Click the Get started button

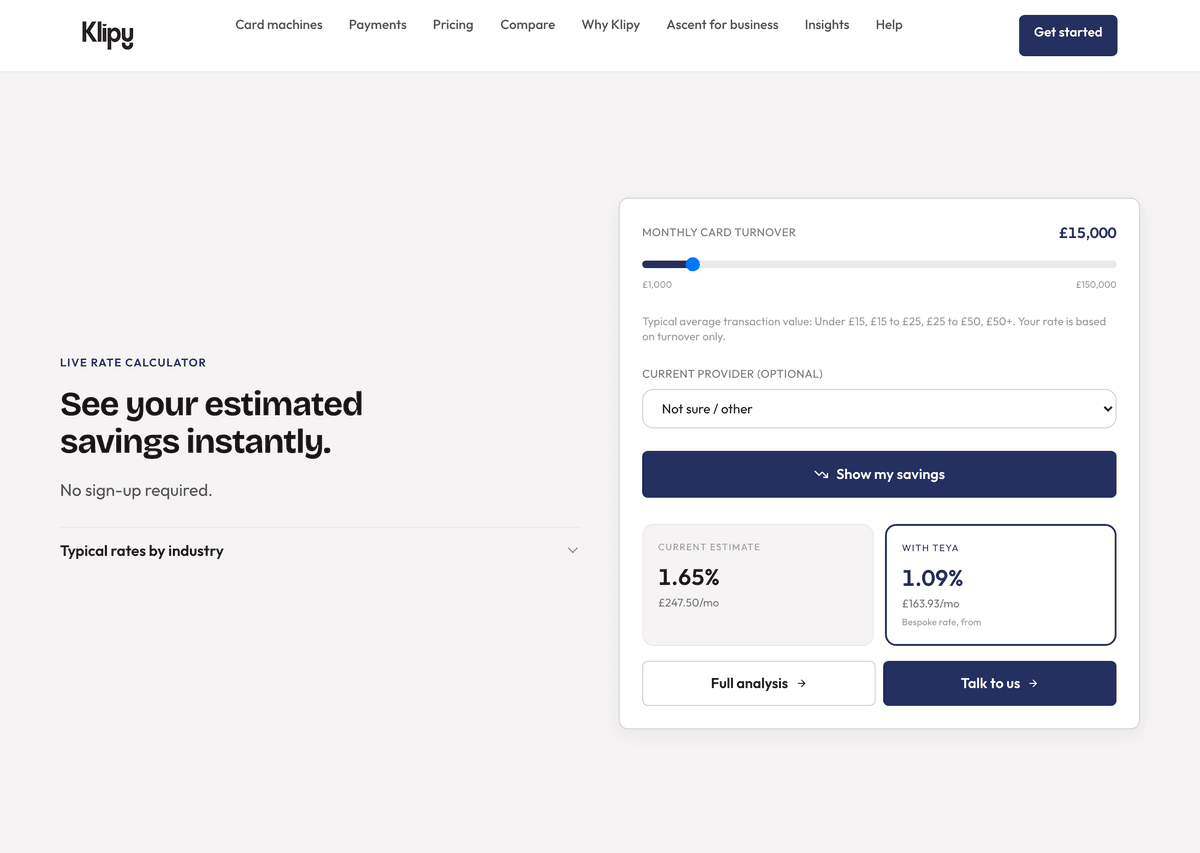pos(1068,35)
